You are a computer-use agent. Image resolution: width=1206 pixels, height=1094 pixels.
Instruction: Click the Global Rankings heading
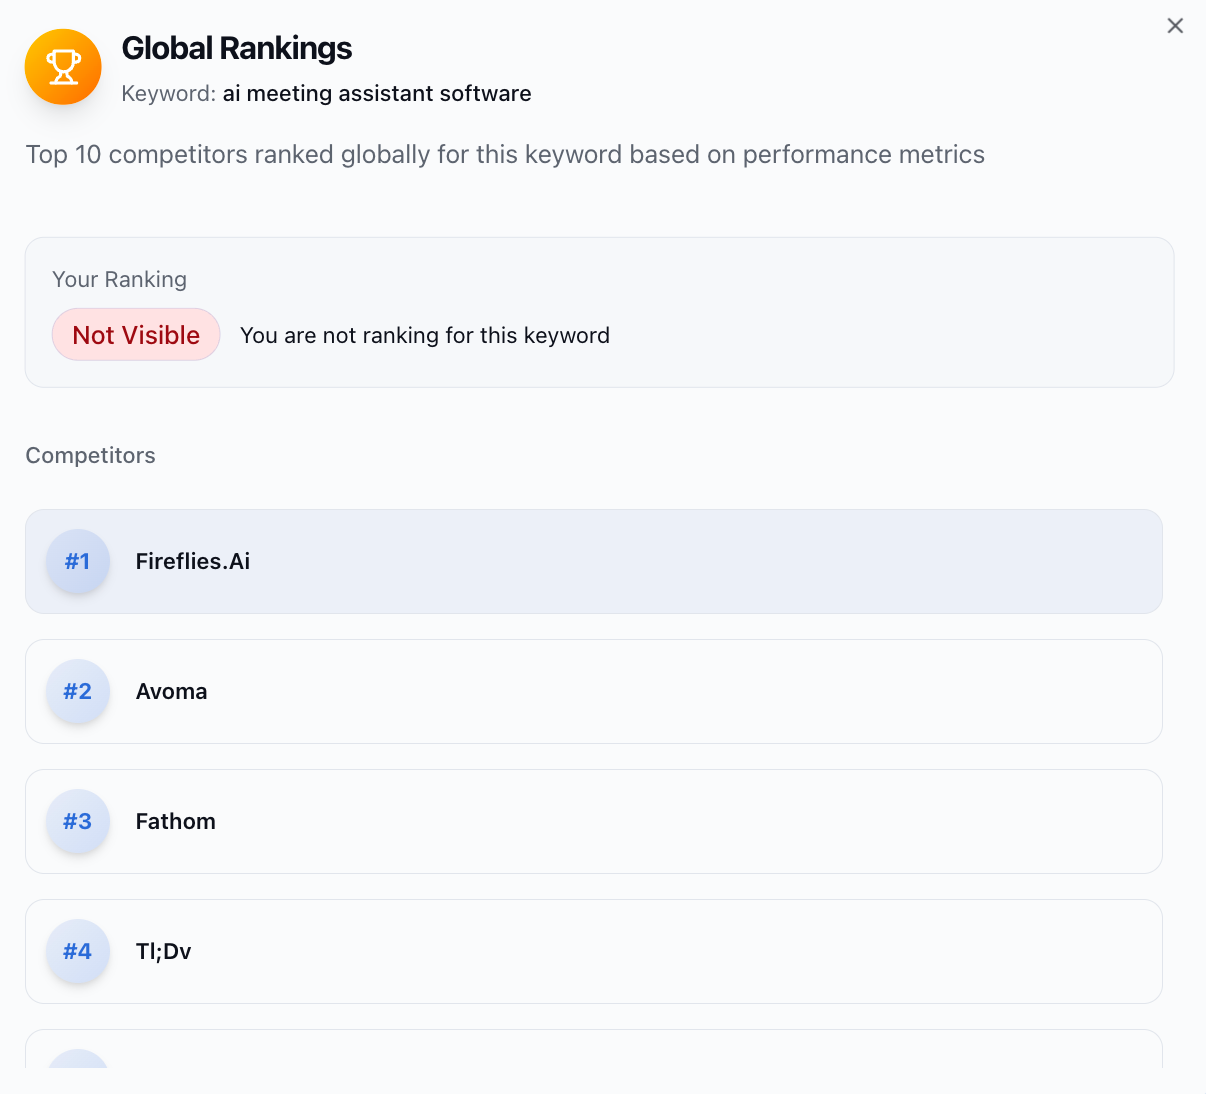click(x=237, y=48)
